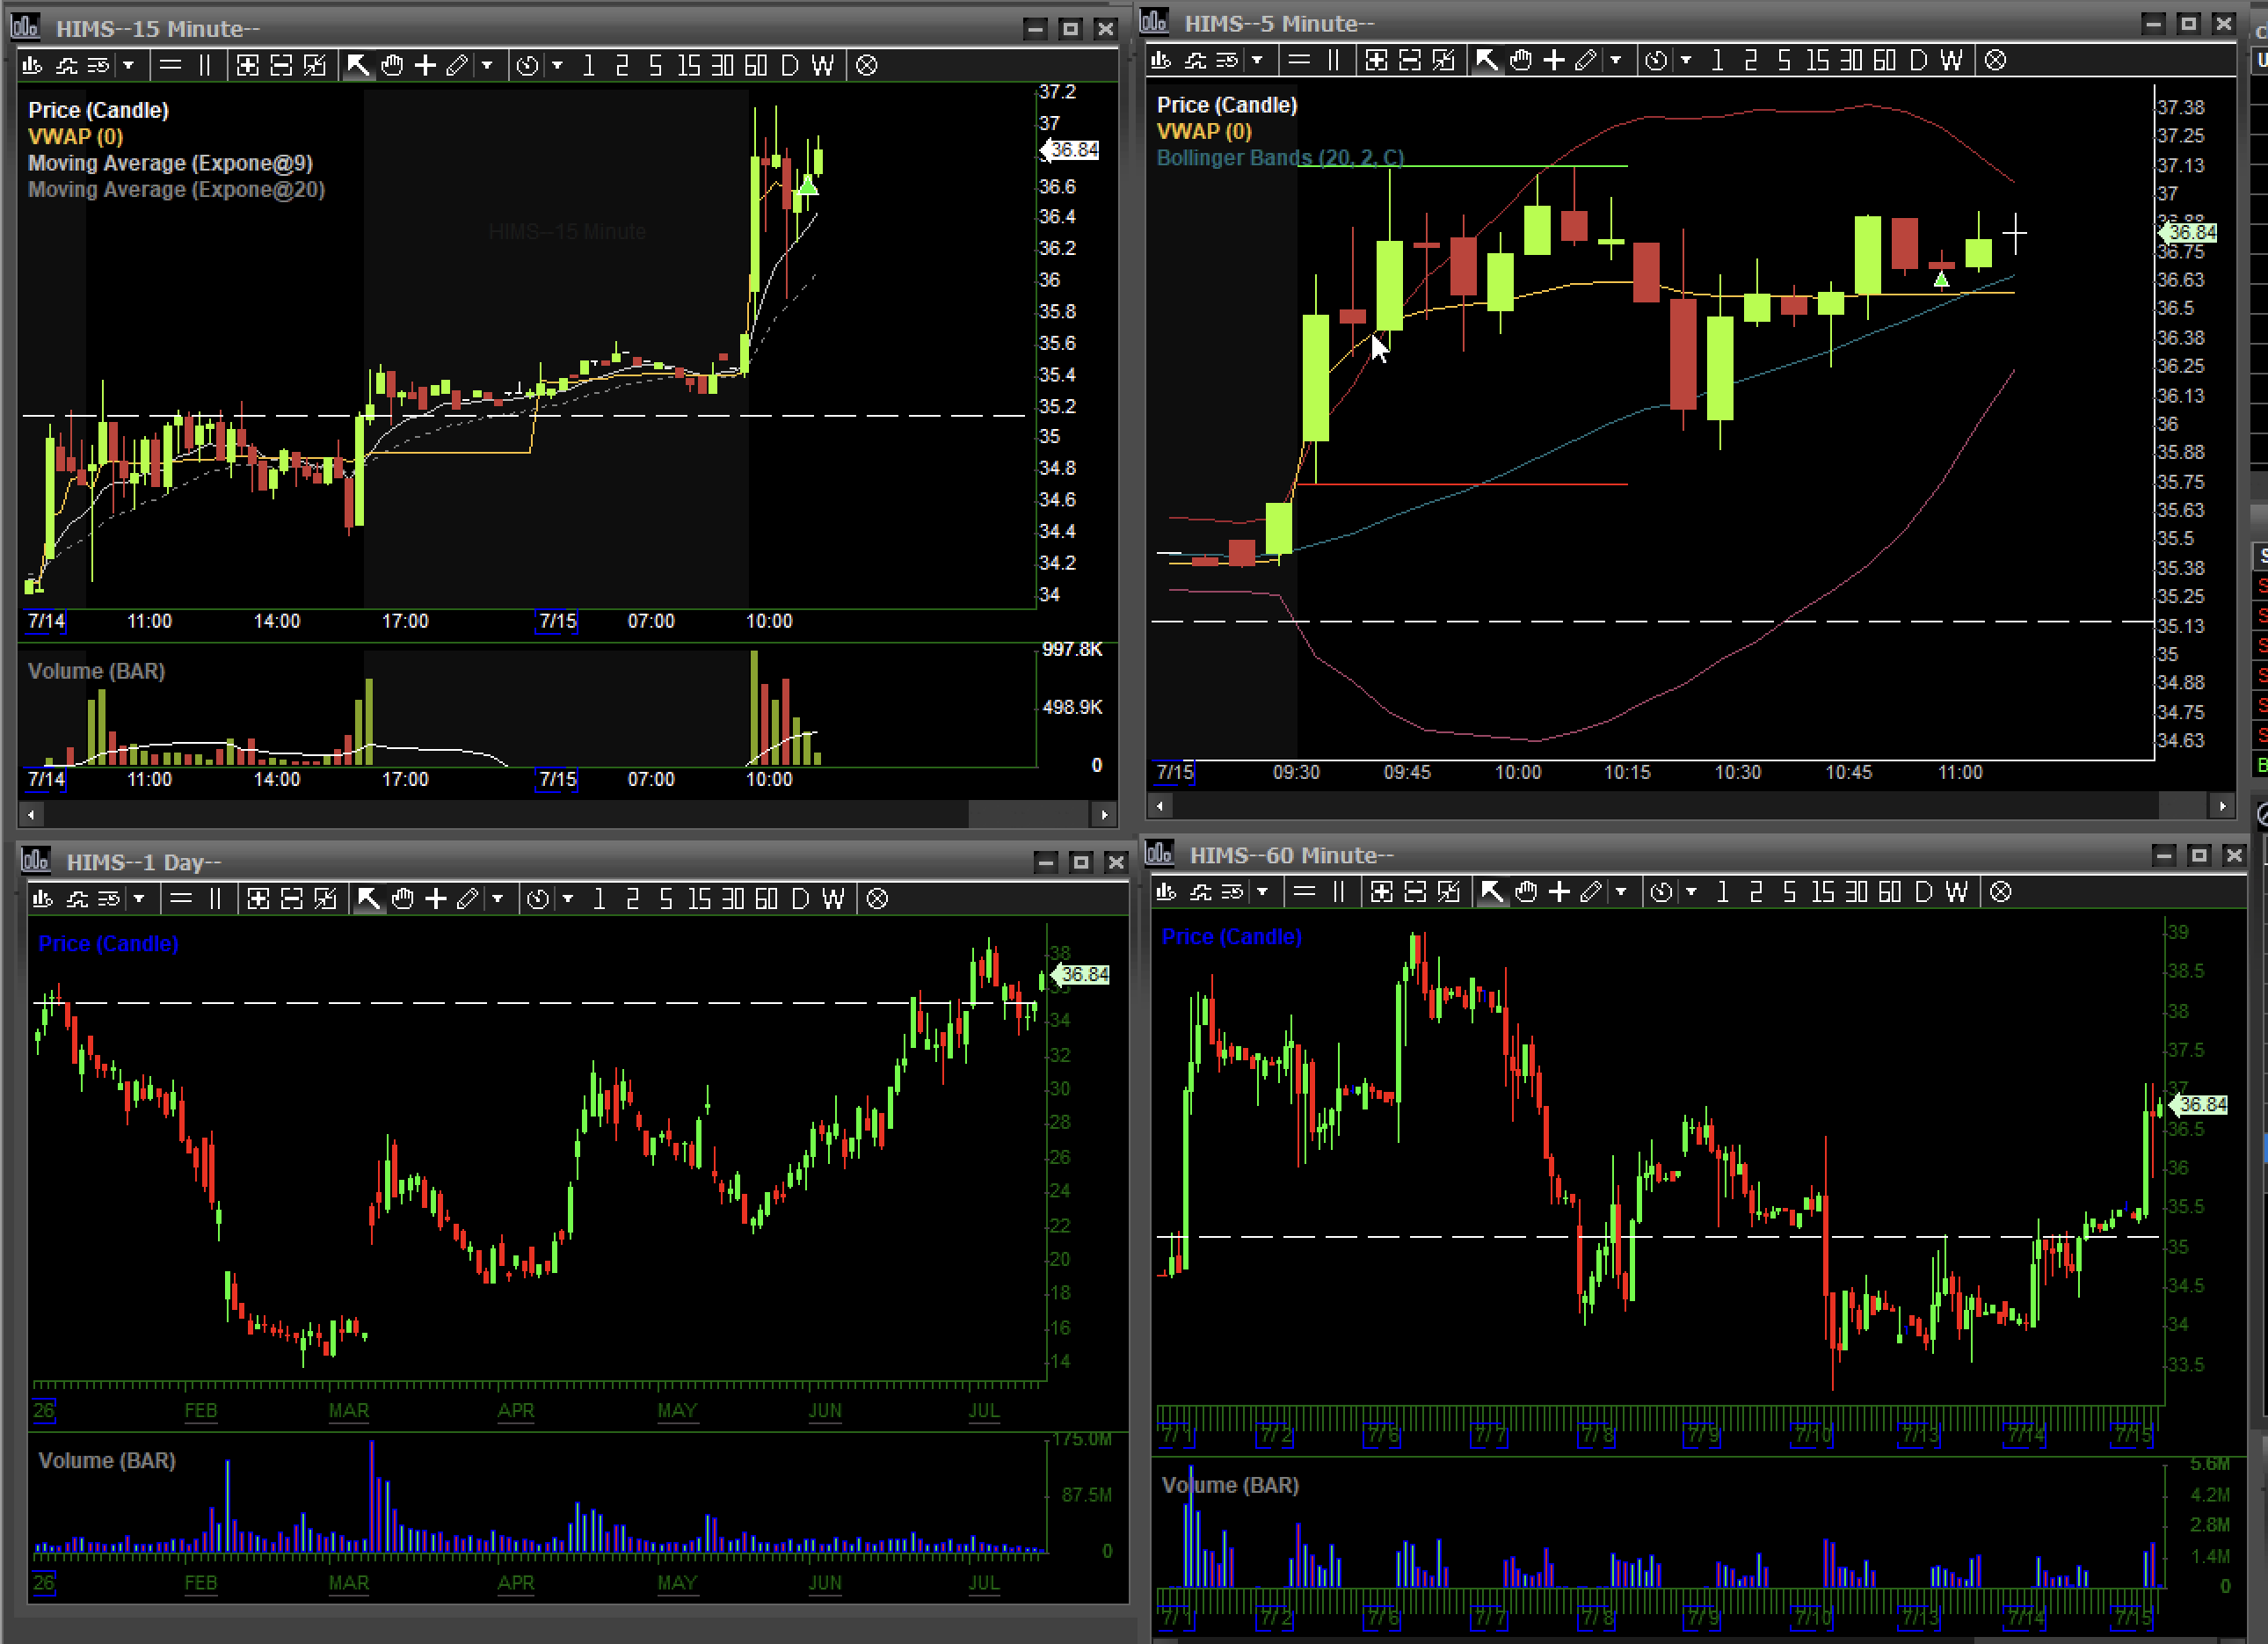Click 7/15 date marker on 15 Minute price axis
The image size is (2268, 1644).
click(x=557, y=621)
